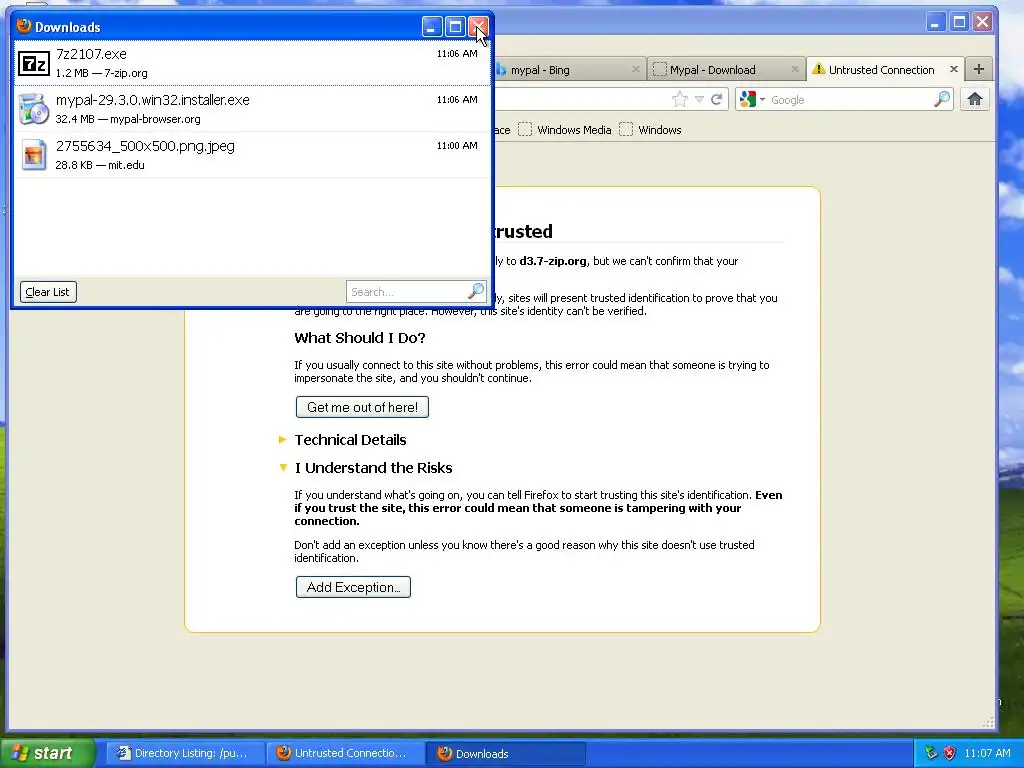This screenshot has width=1024, height=768.
Task: Click the search magnifier in Google box
Action: (942, 99)
